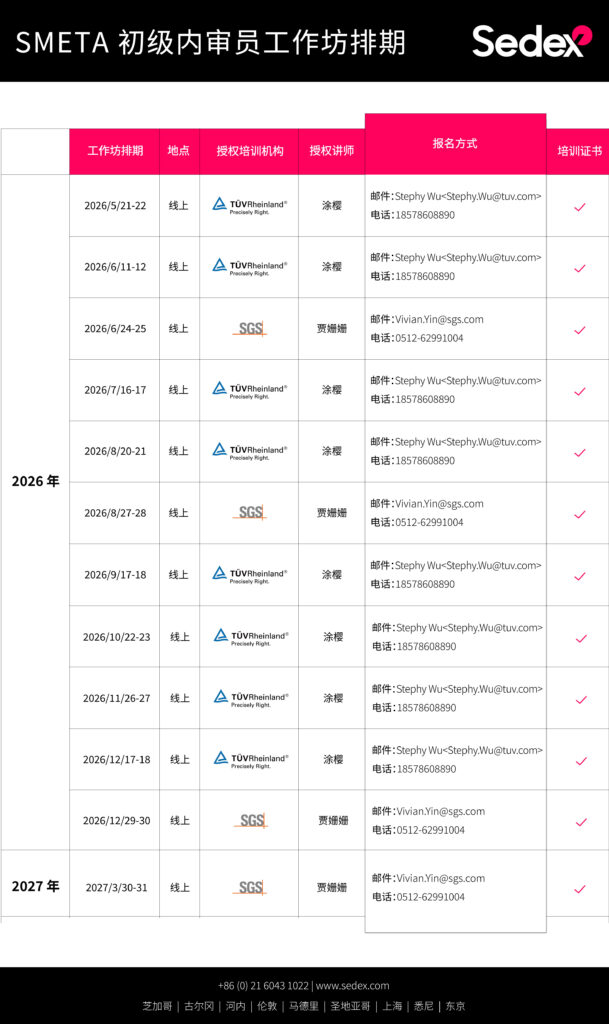The image size is (609, 1024).
Task: Select the 报名方式 column header
Action: pos(455,144)
